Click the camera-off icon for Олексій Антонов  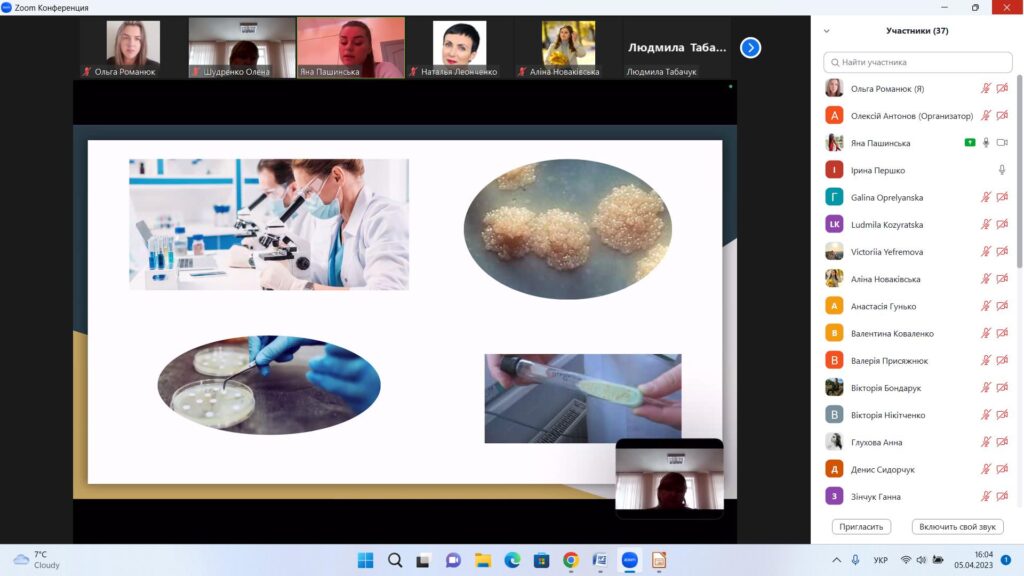(x=1002, y=116)
